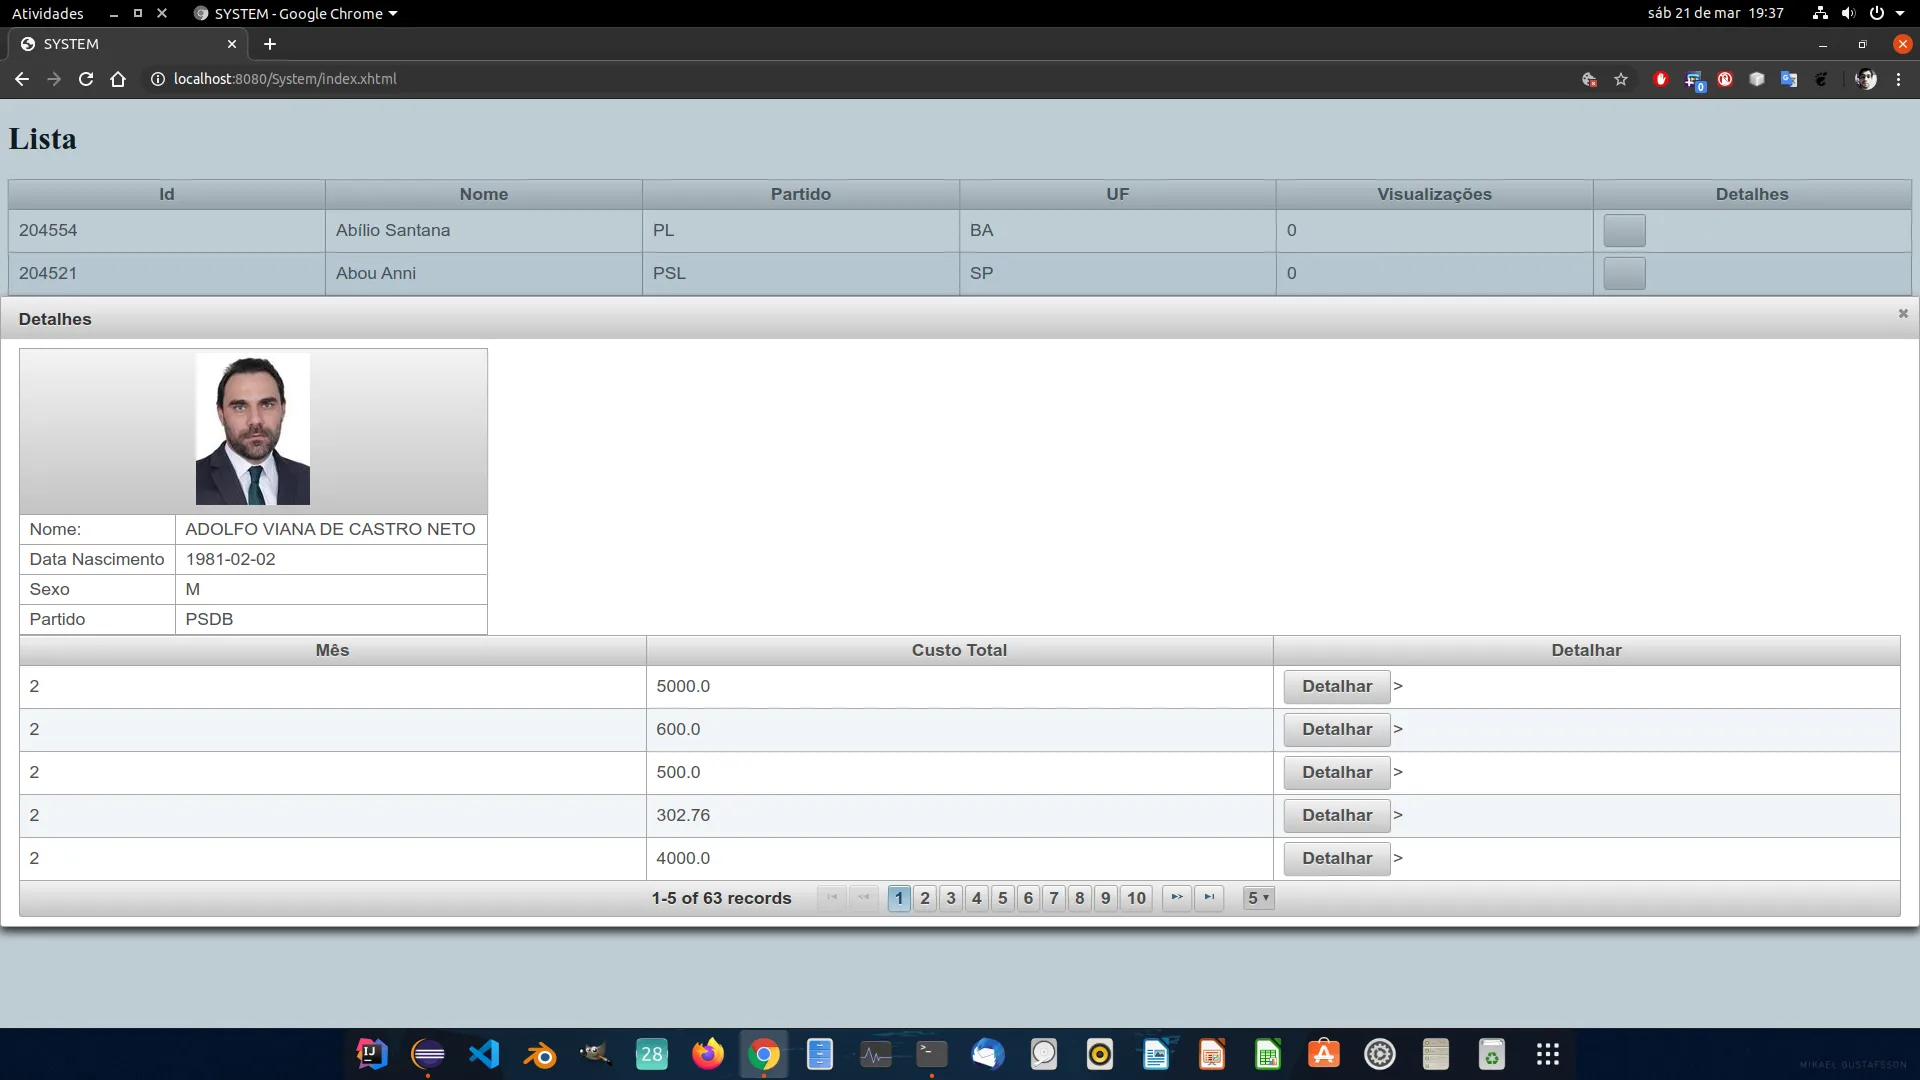The height and width of the screenshot is (1080, 1920).
Task: Close the Detalhes dialog
Action: 1903,314
